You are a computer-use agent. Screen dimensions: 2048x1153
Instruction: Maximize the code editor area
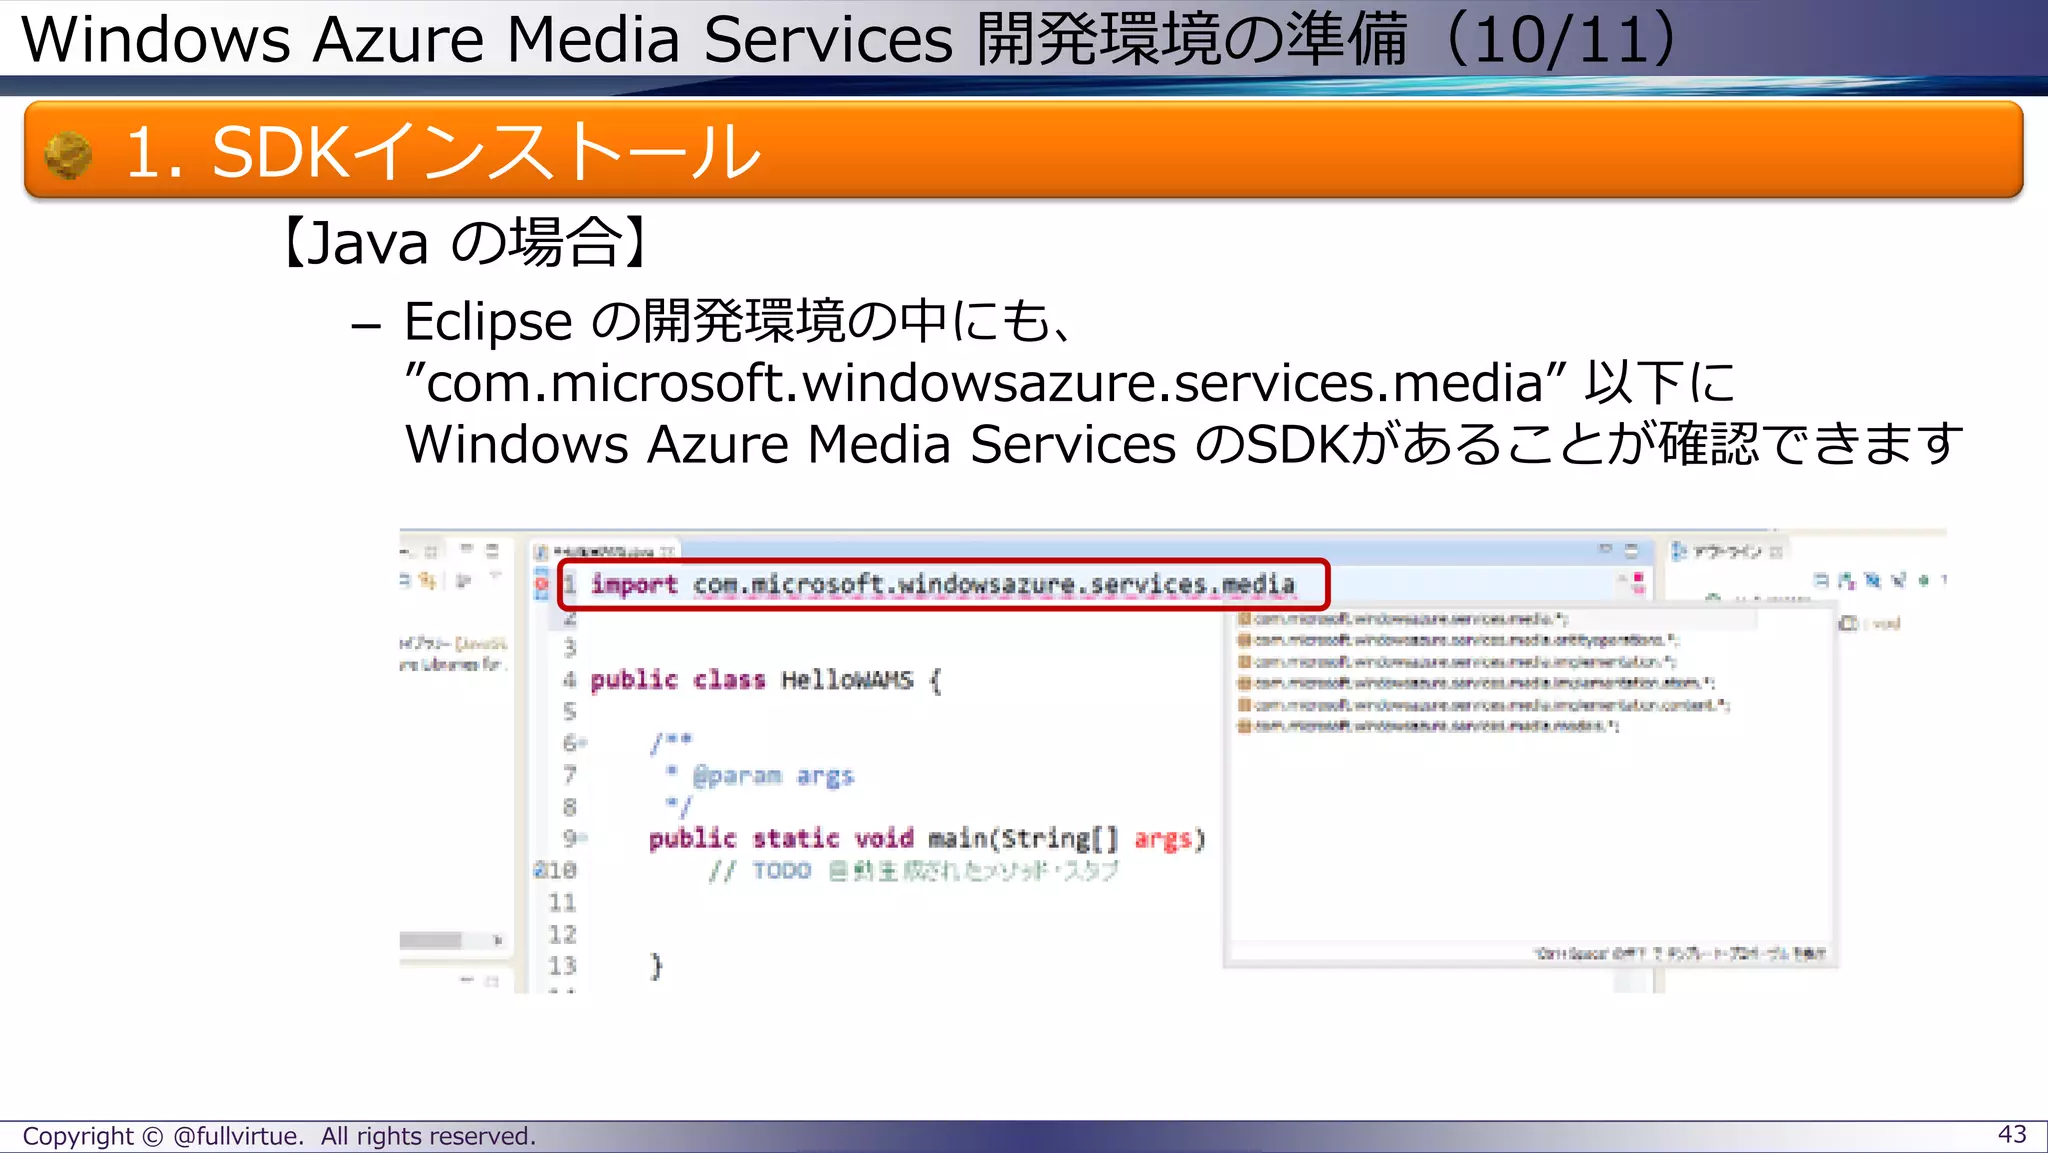tap(1632, 550)
